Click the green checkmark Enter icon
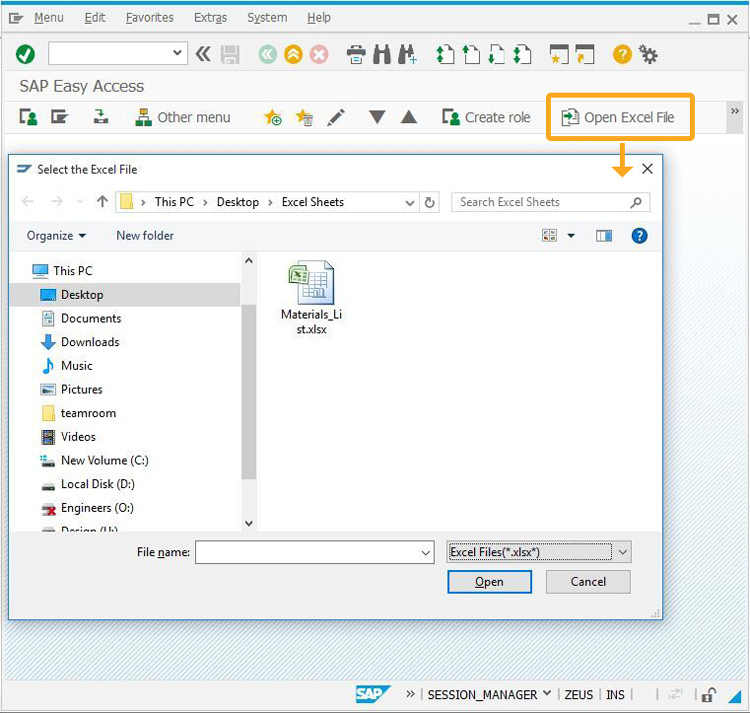Viewport: 750px width, 713px height. 25,54
